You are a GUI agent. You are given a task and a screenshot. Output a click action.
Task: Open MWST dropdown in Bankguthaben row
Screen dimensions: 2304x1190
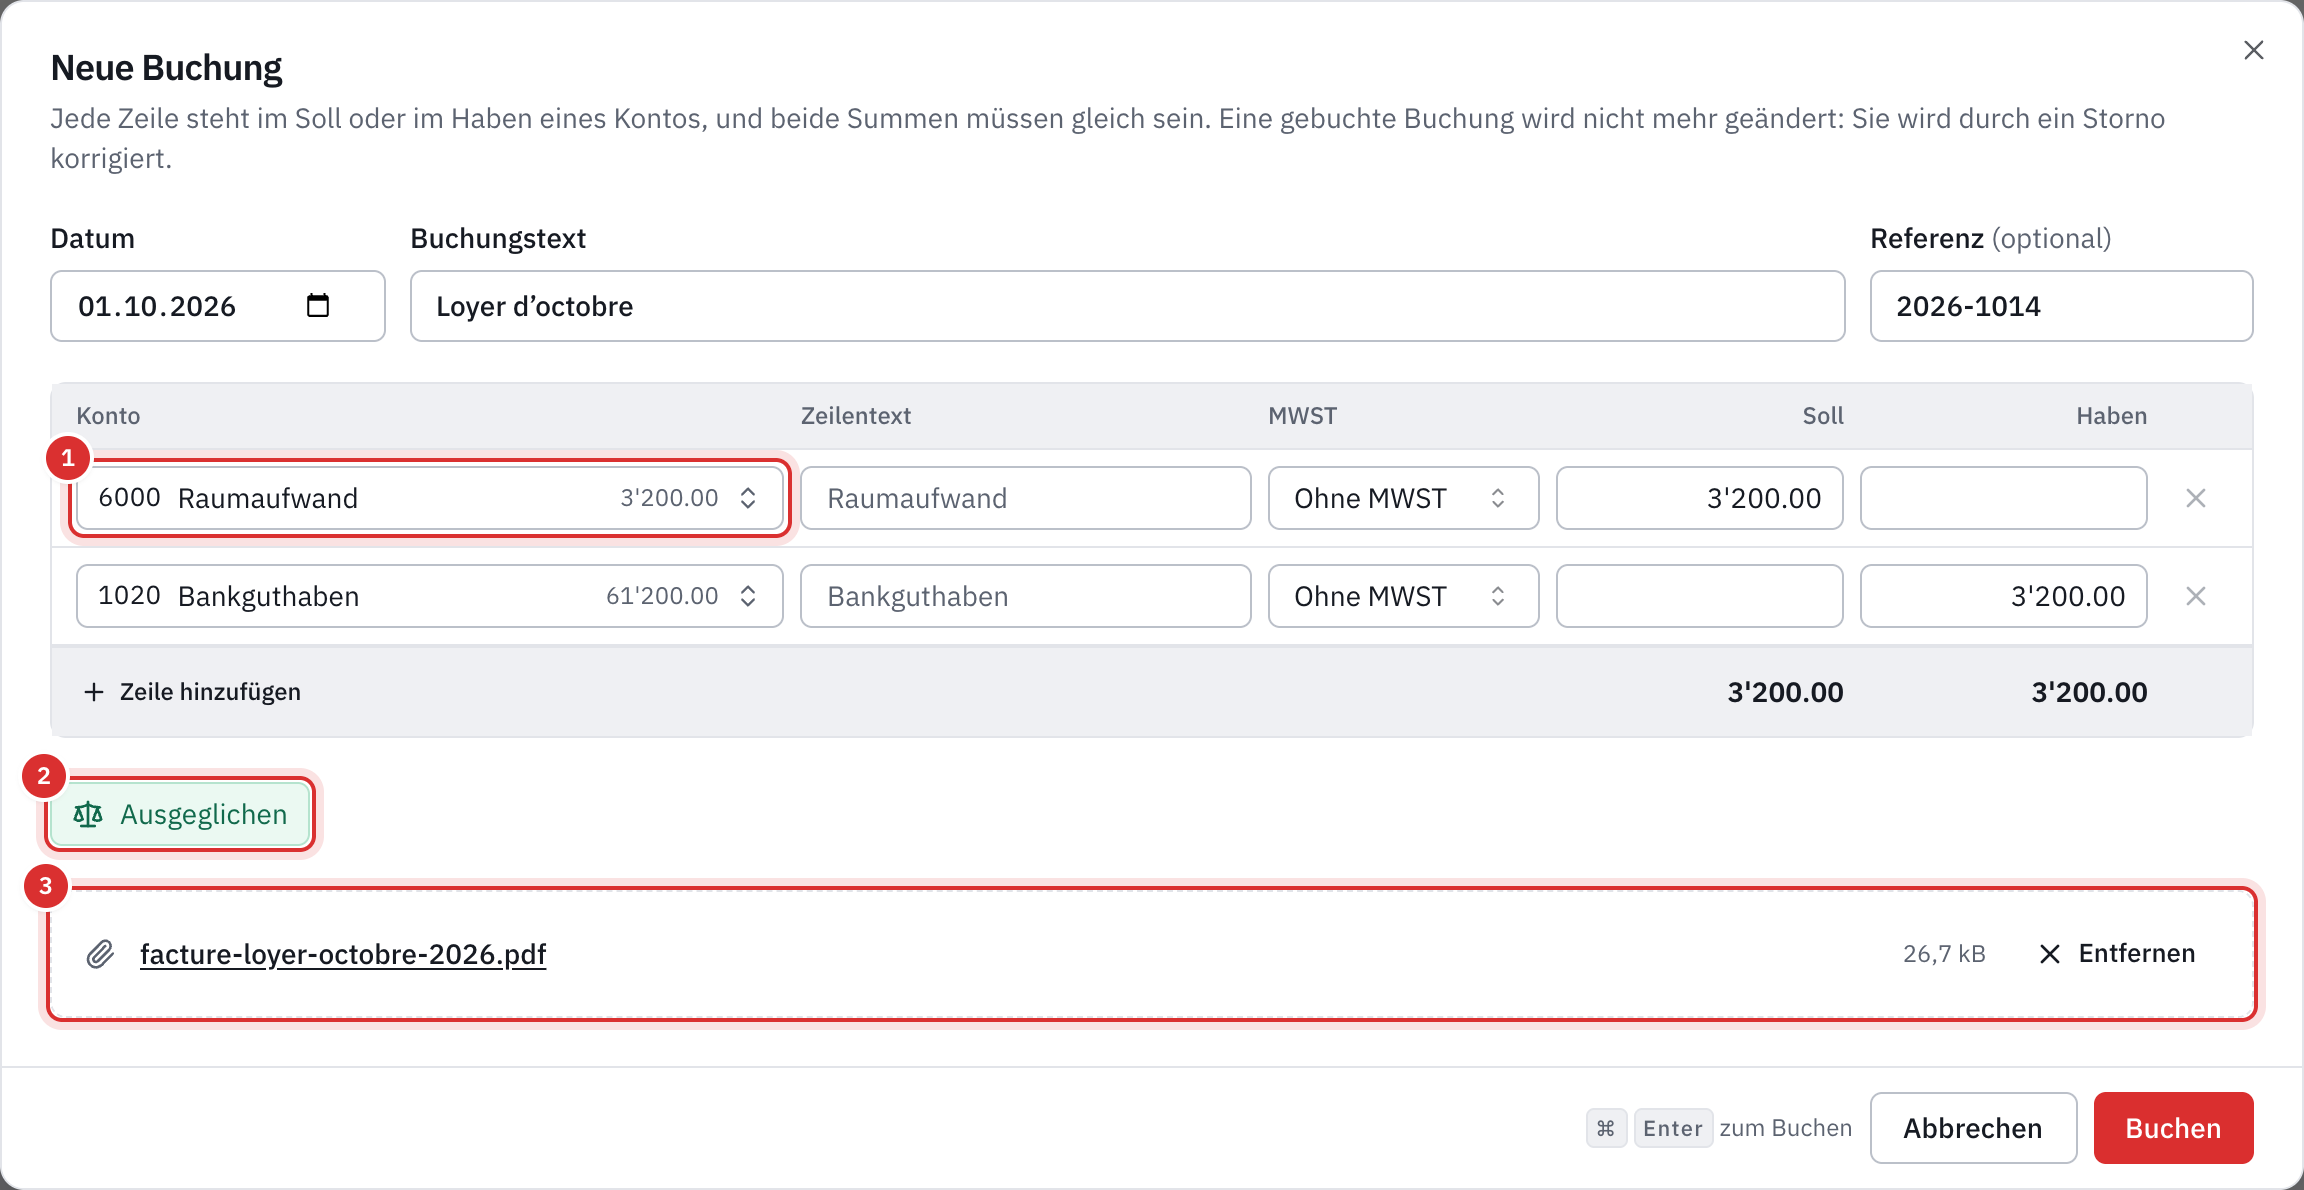pos(1403,596)
